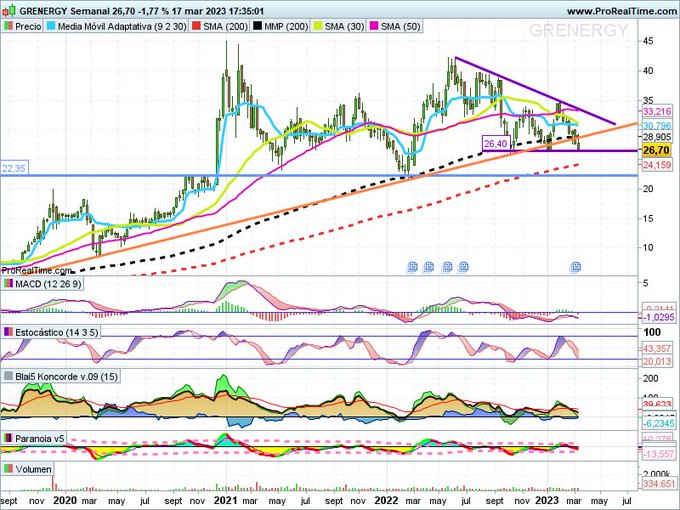
Task: Click the 15 price axis label
Action: pos(648,218)
